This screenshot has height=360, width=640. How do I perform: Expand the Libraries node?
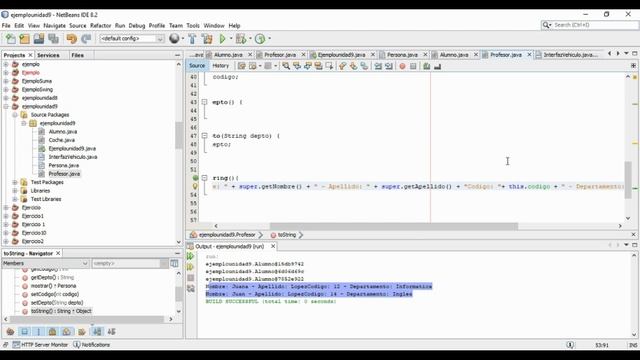[15, 191]
